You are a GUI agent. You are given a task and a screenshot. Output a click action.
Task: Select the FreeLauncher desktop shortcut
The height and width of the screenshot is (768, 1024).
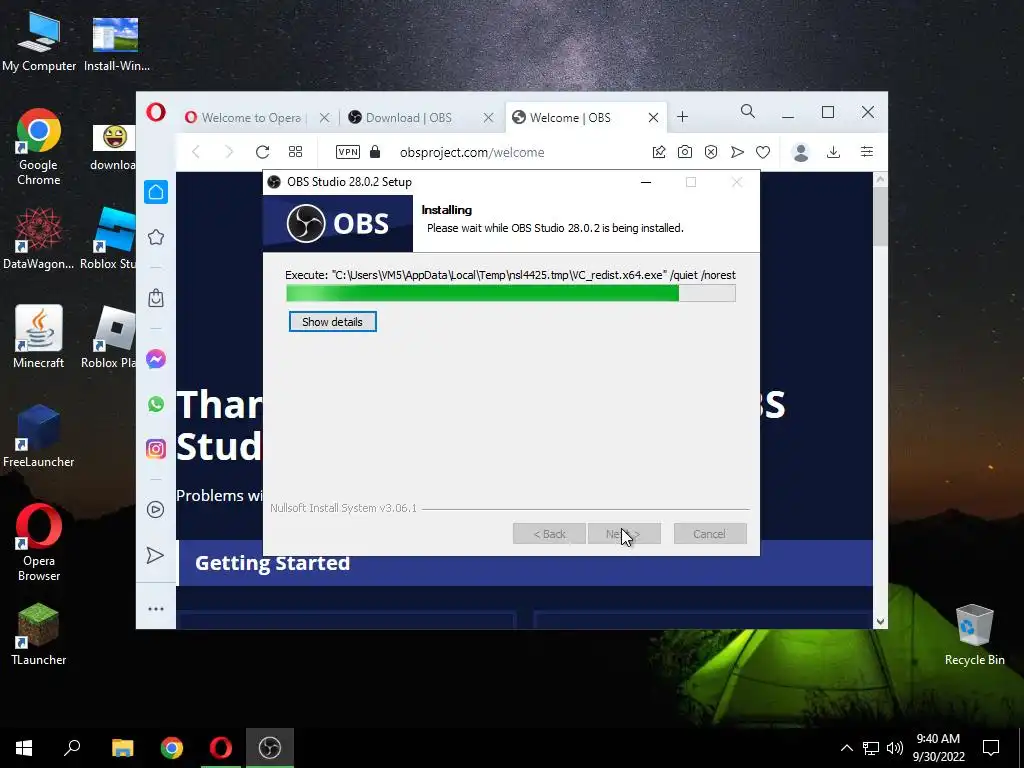click(x=39, y=436)
